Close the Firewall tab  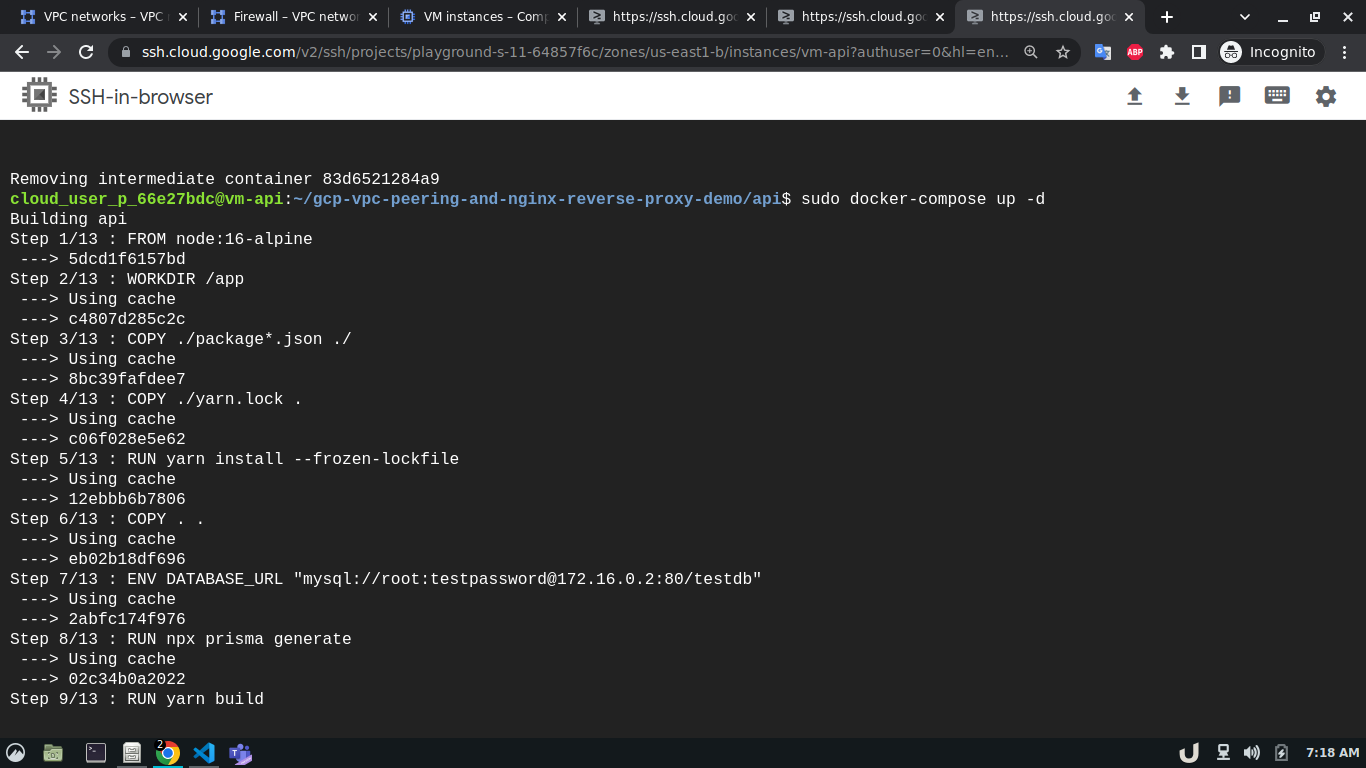pos(372,17)
